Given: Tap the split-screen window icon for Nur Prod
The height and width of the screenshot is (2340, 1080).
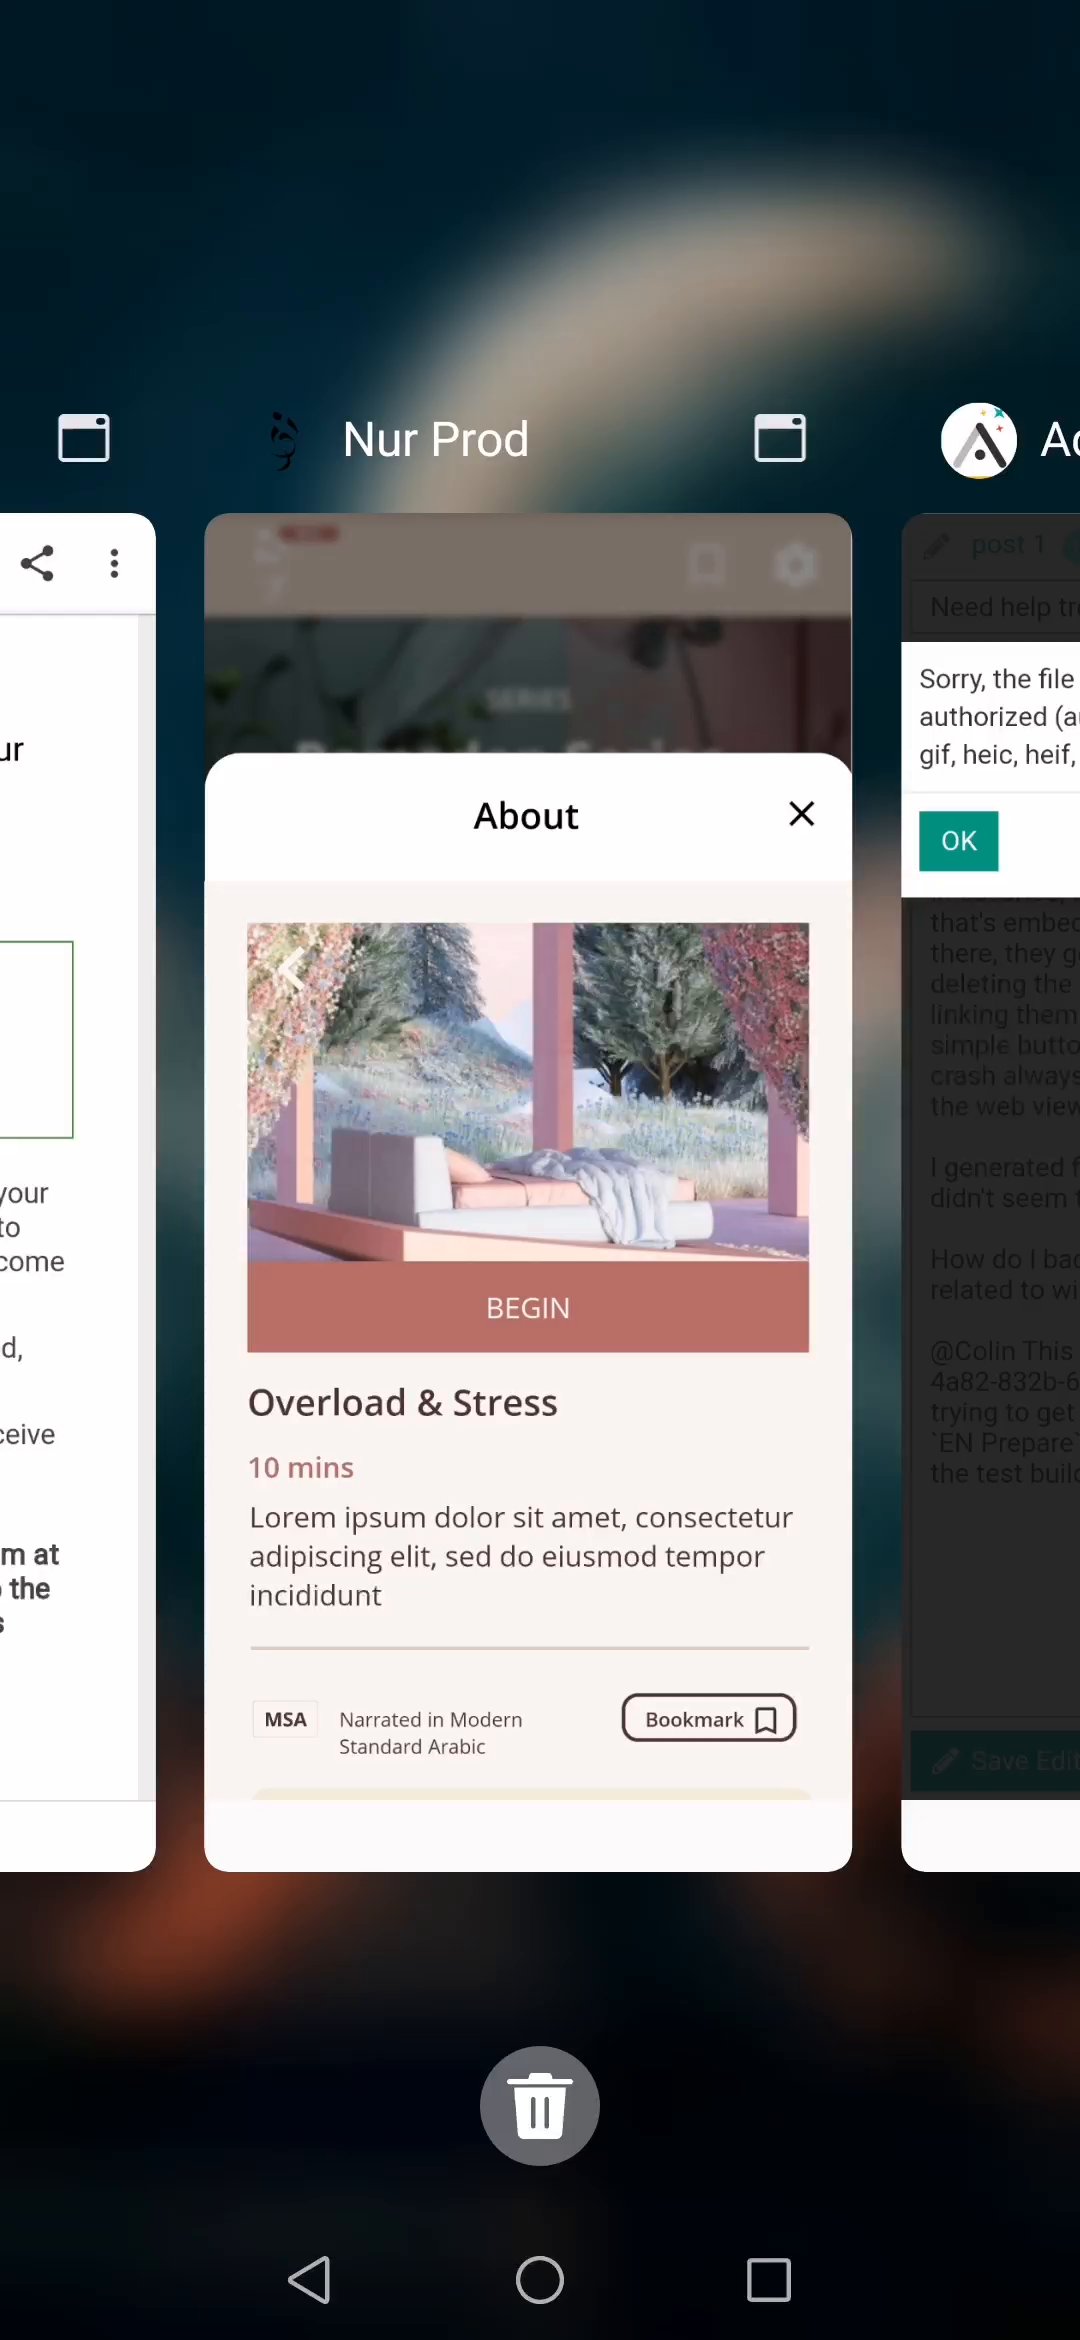Looking at the screenshot, I should [779, 438].
